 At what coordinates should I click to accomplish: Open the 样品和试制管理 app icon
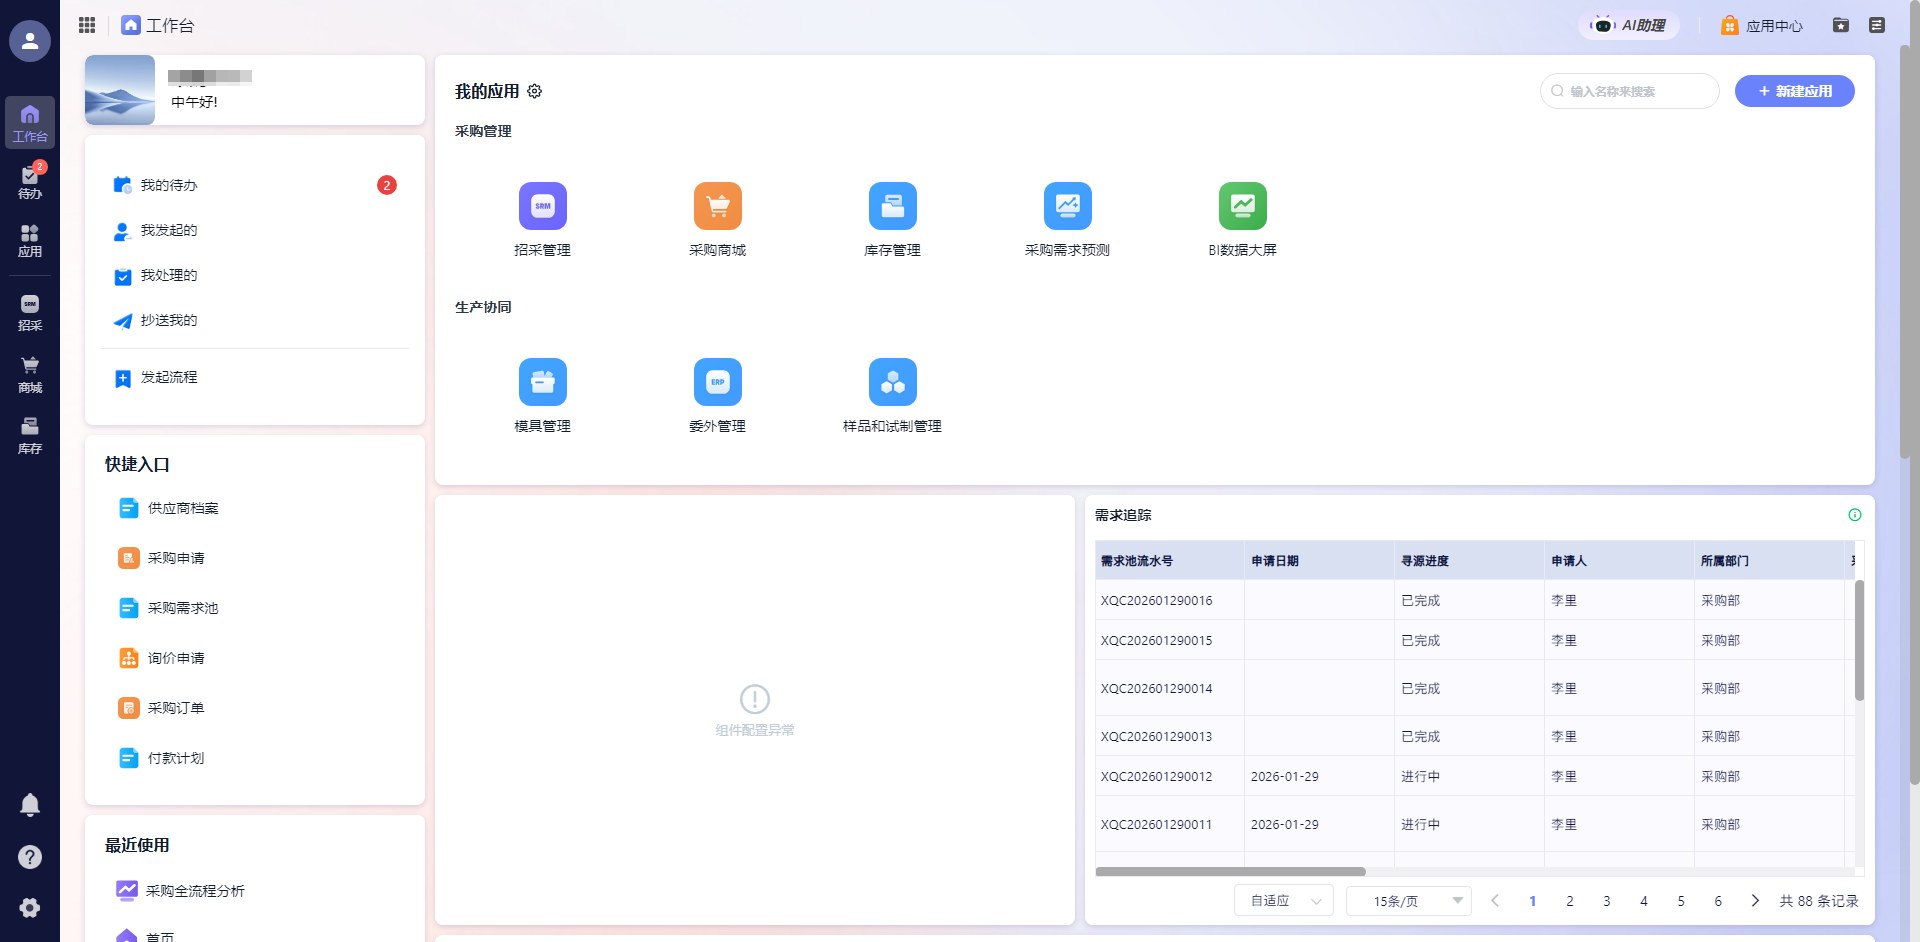pos(892,382)
